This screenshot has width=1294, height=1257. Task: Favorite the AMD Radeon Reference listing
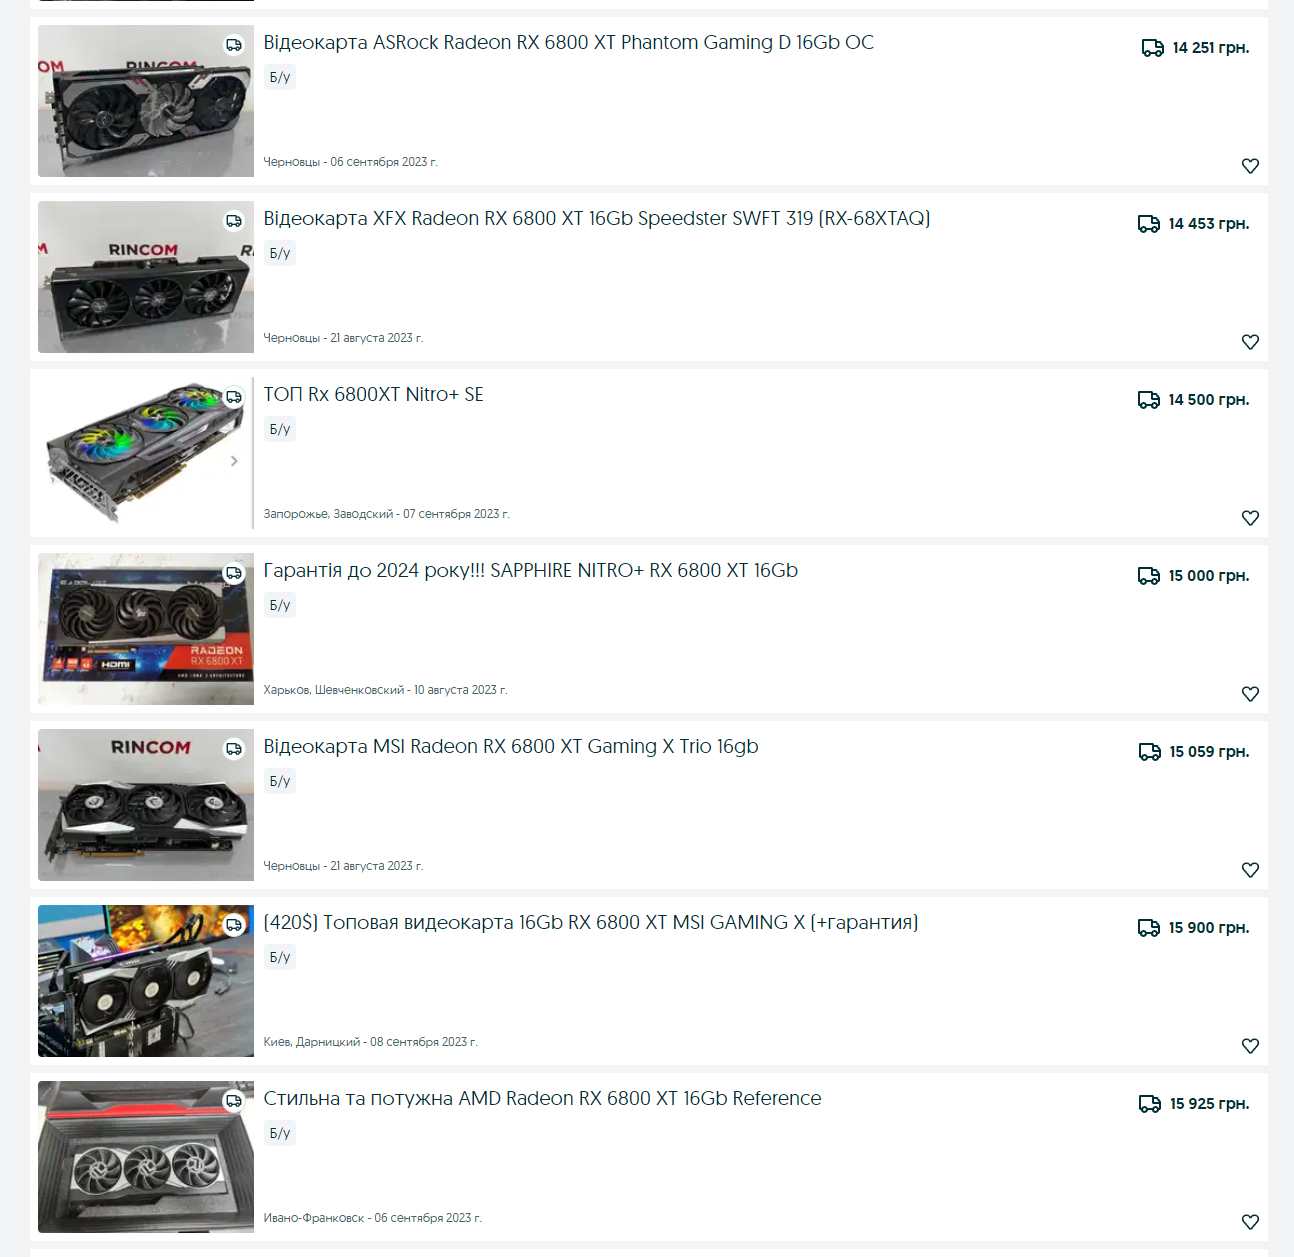(x=1250, y=1222)
